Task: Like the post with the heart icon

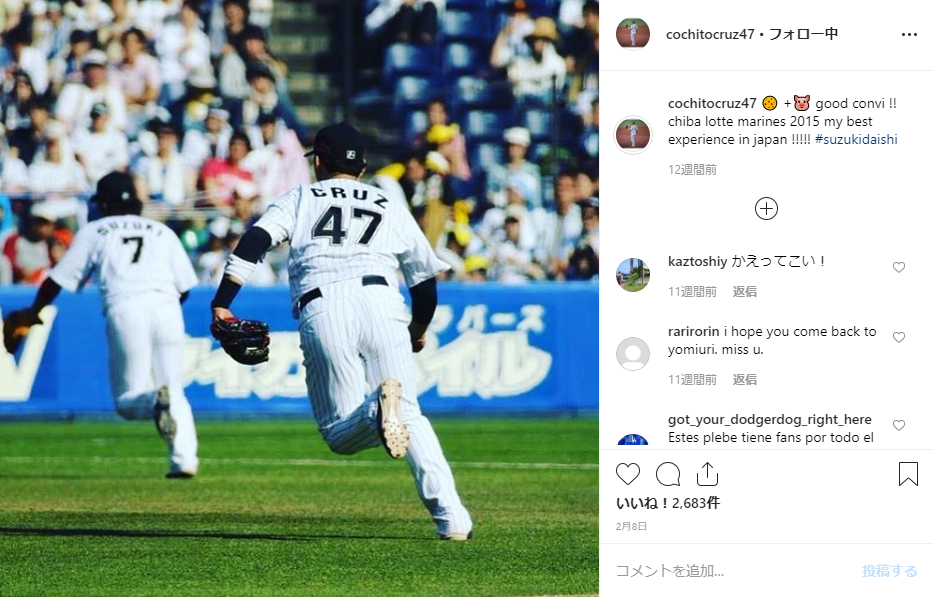Action: pyautogui.click(x=627, y=474)
